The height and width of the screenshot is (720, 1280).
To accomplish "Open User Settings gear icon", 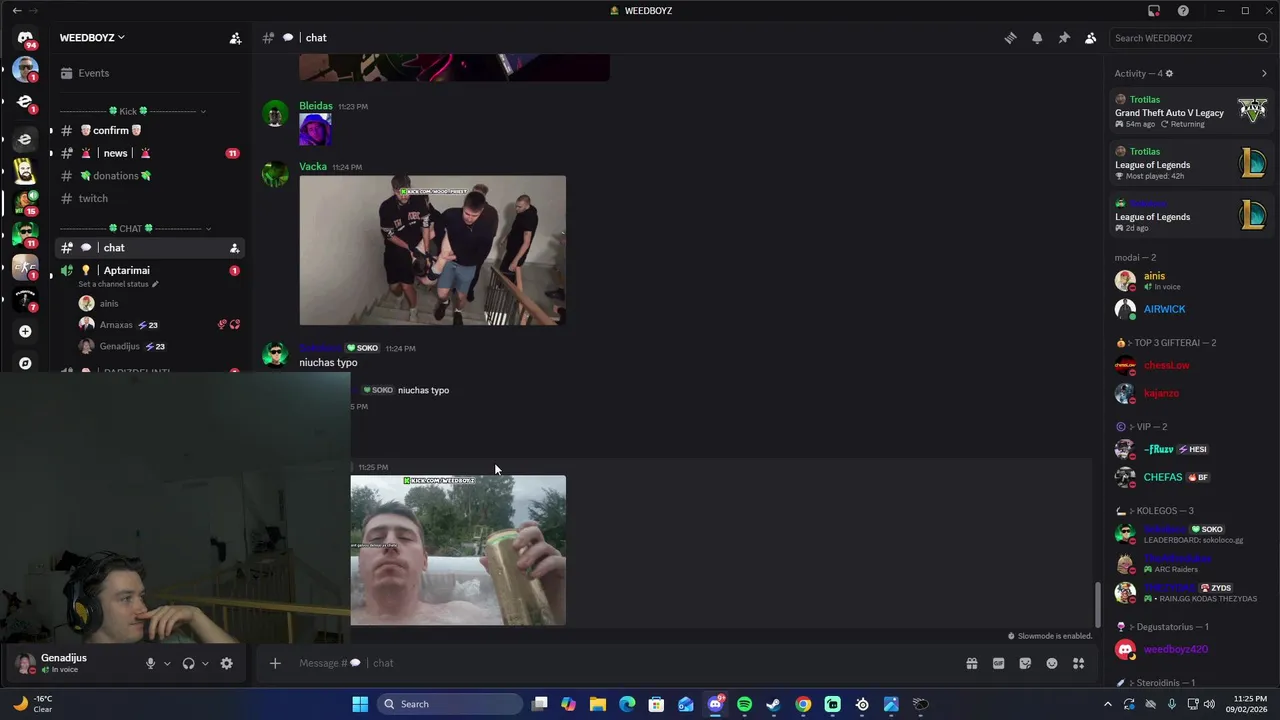I will point(226,663).
